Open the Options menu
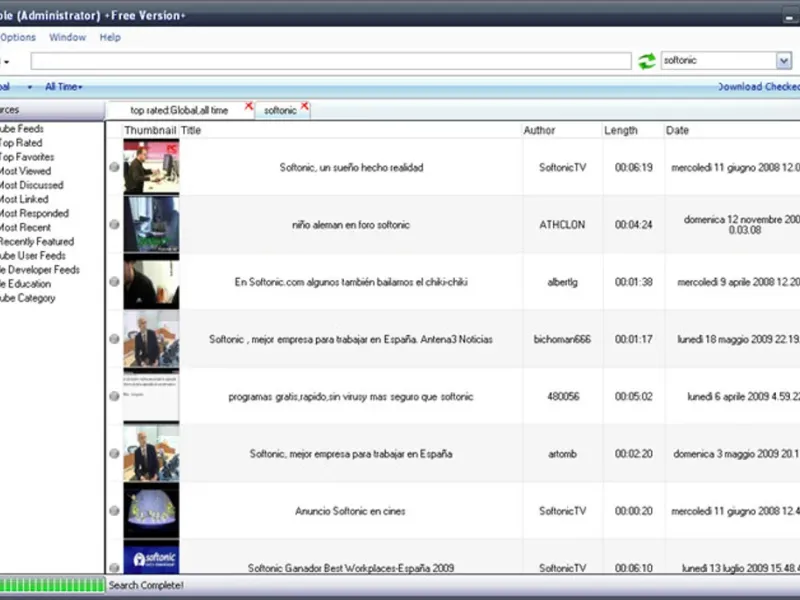This screenshot has width=800, height=600. click(x=18, y=37)
